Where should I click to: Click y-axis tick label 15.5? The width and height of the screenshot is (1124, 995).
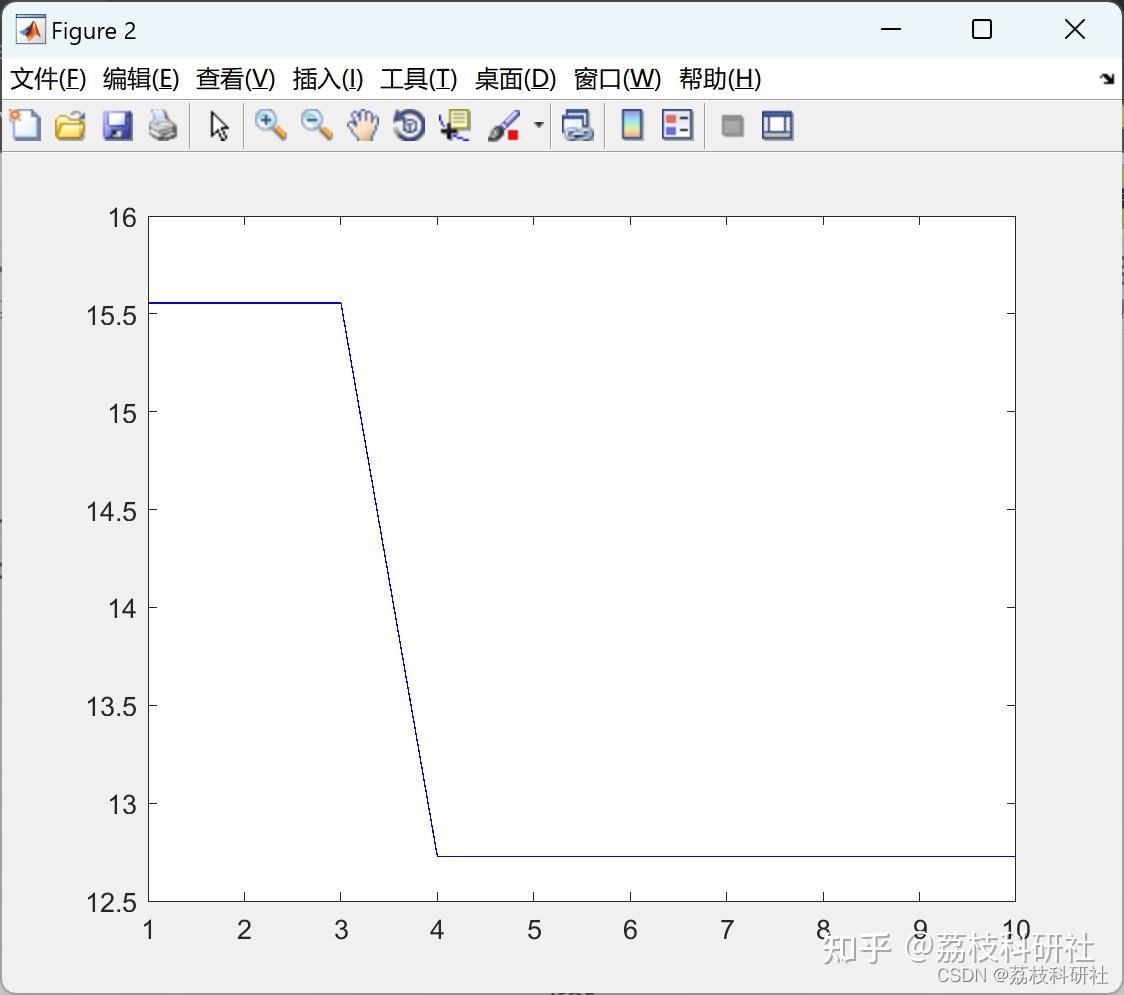coord(111,315)
